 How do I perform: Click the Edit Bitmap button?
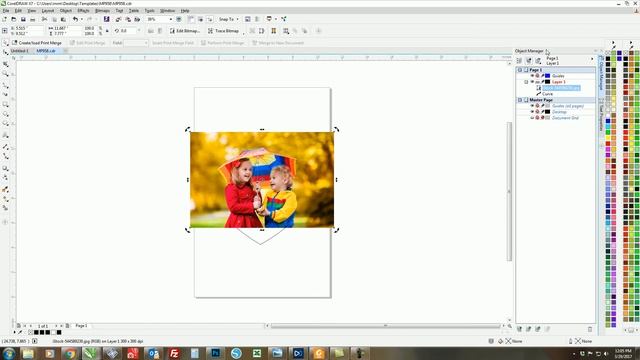click(185, 31)
